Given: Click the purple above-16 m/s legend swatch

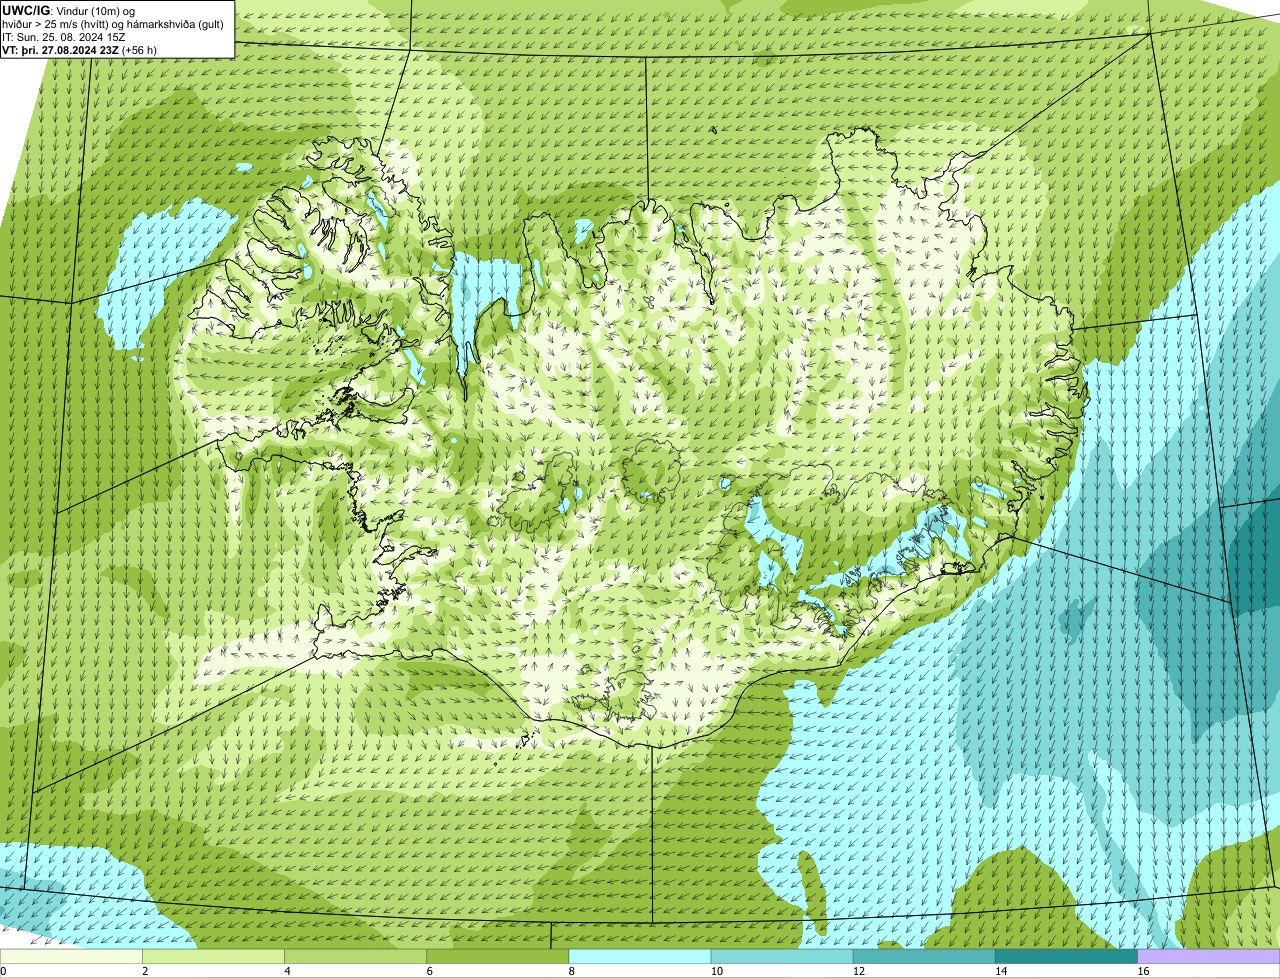Looking at the screenshot, I should pyautogui.click(x=1208, y=956).
